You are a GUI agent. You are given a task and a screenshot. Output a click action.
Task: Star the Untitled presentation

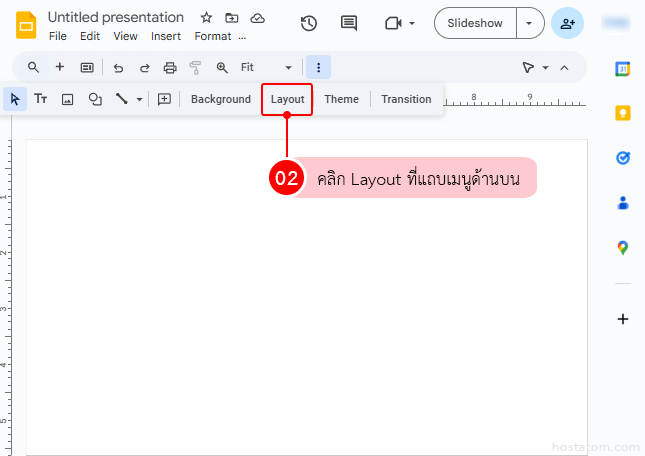click(206, 18)
